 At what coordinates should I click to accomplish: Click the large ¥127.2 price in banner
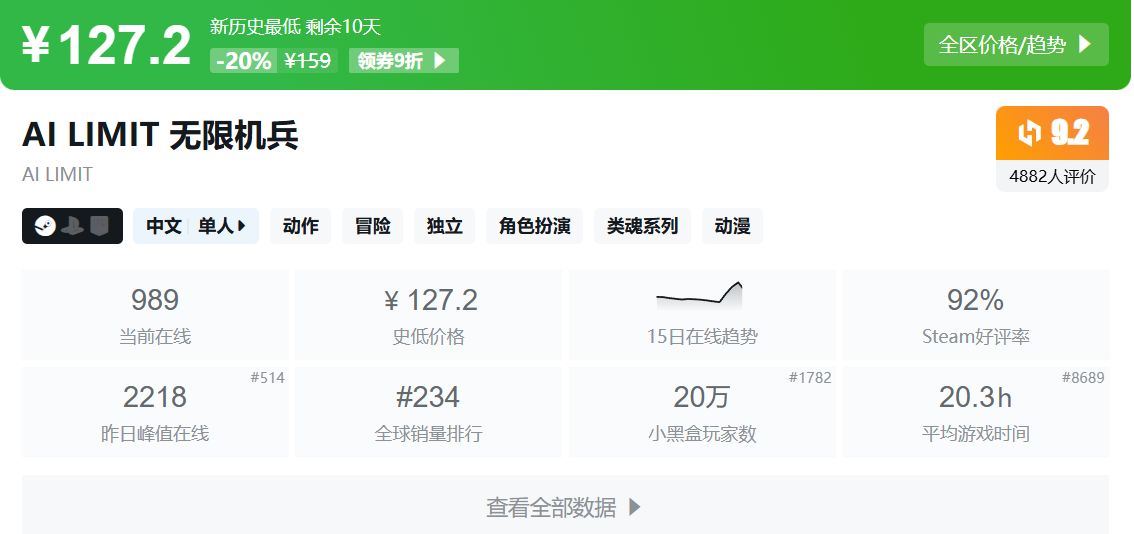[106, 45]
